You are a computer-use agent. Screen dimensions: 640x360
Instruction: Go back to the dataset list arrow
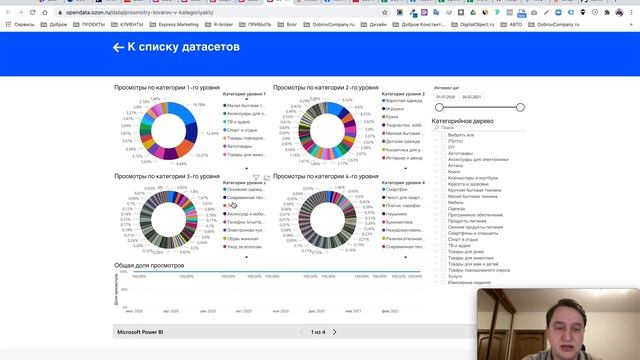pos(118,47)
